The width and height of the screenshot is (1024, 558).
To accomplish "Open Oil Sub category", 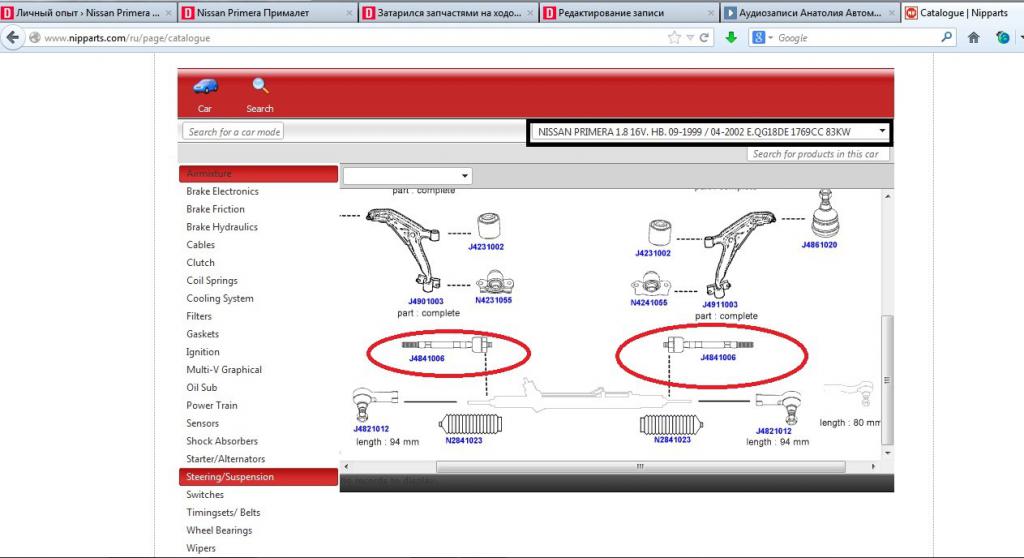I will point(201,387).
